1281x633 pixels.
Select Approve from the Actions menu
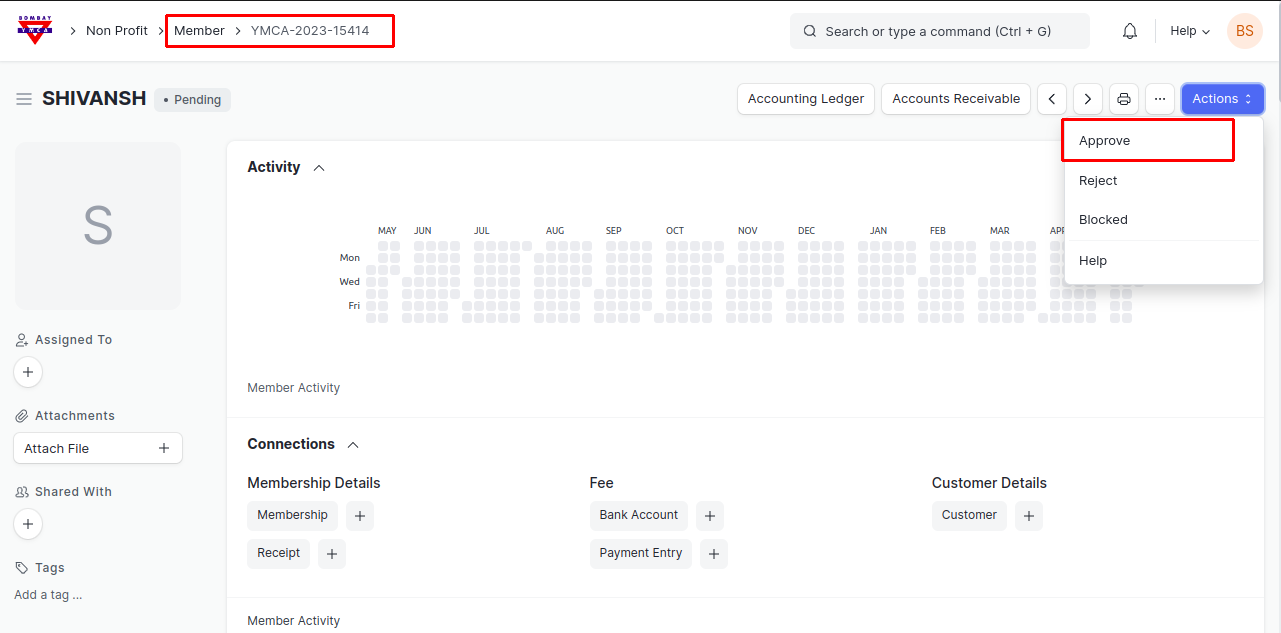point(1104,141)
